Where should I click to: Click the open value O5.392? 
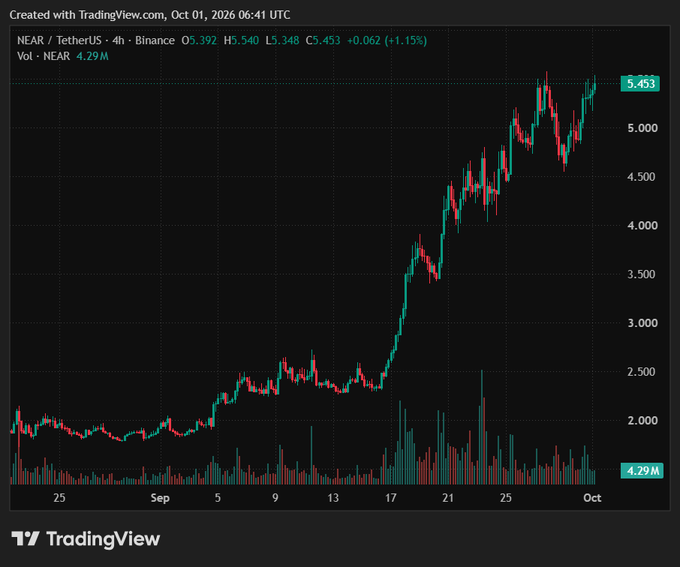click(199, 40)
